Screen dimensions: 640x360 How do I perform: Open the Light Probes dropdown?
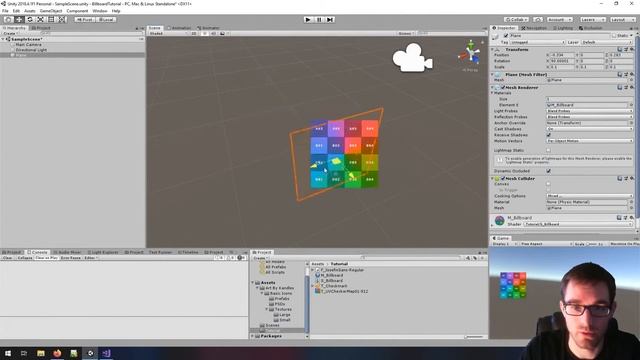pyautogui.click(x=589, y=111)
